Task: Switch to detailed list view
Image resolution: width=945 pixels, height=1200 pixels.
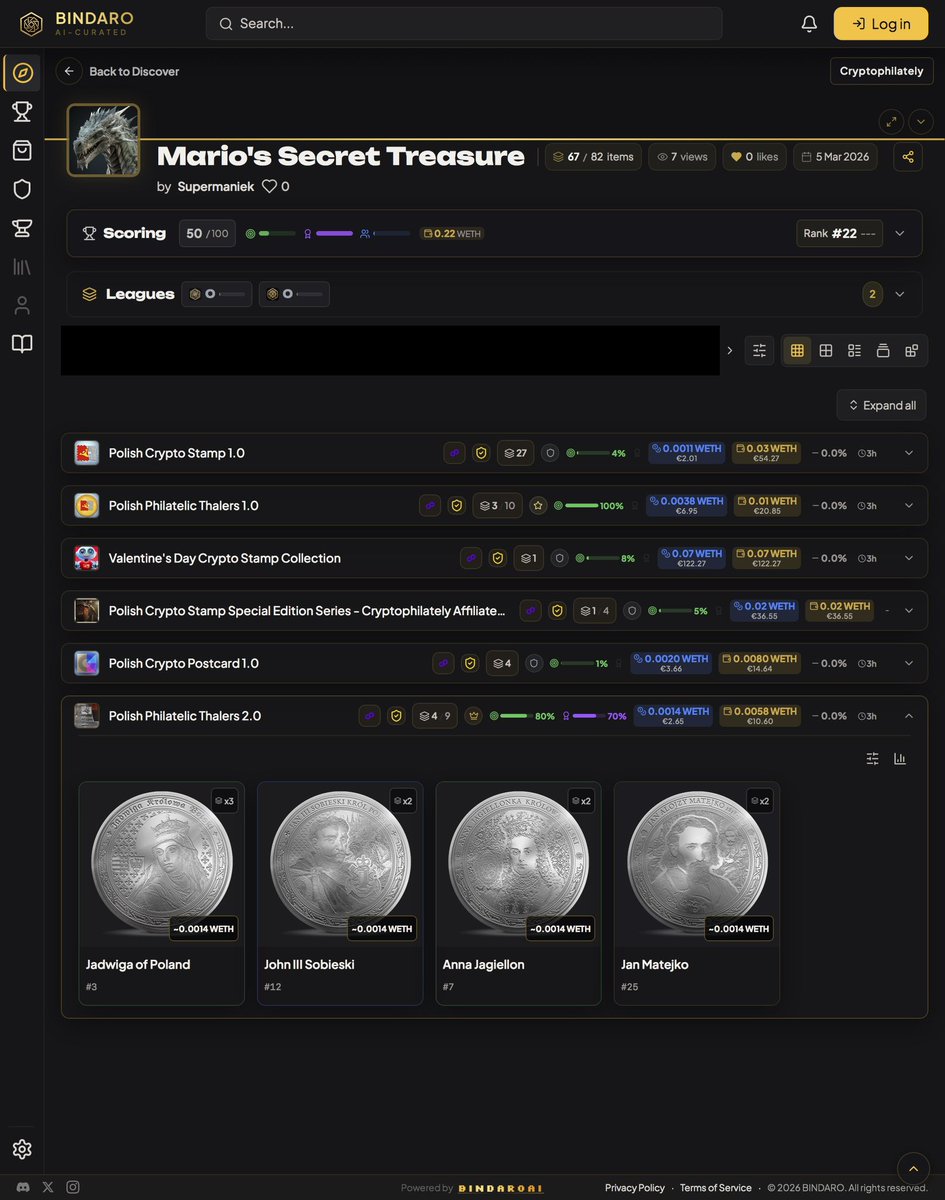Action: coord(854,350)
